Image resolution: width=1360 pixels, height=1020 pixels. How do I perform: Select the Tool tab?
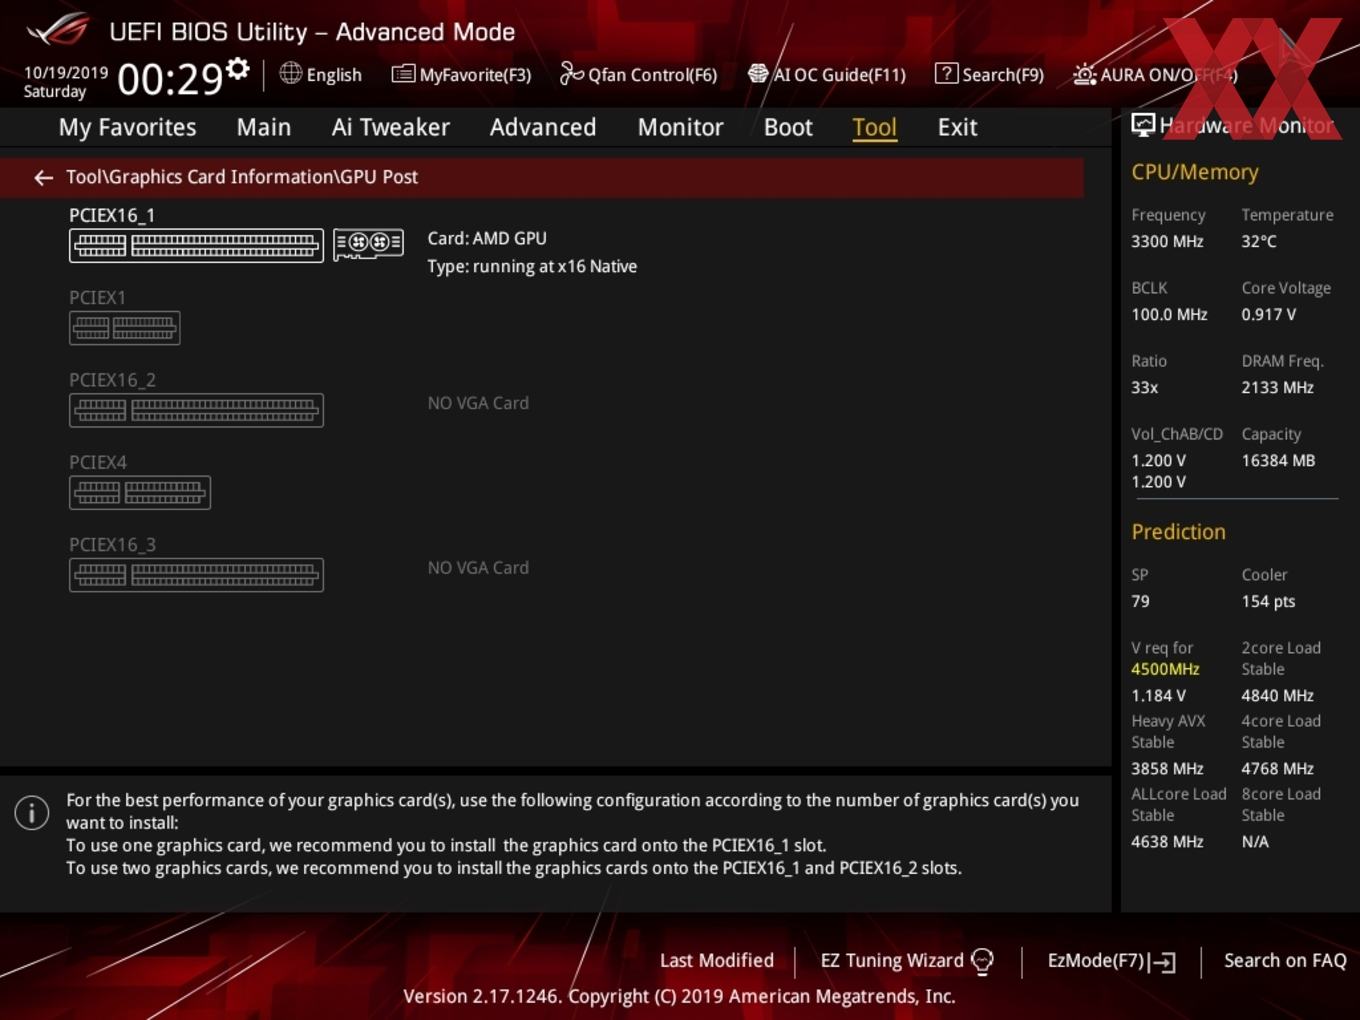tap(874, 127)
